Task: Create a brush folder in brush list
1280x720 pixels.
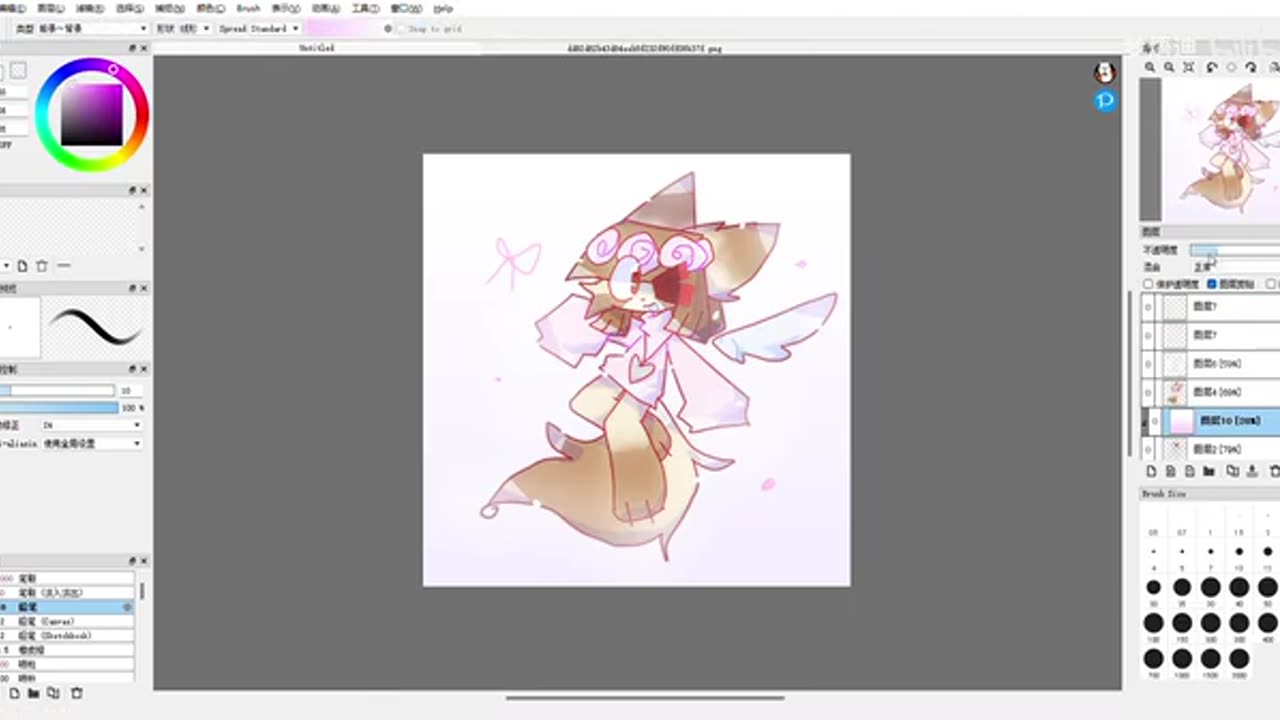Action: pos(33,693)
